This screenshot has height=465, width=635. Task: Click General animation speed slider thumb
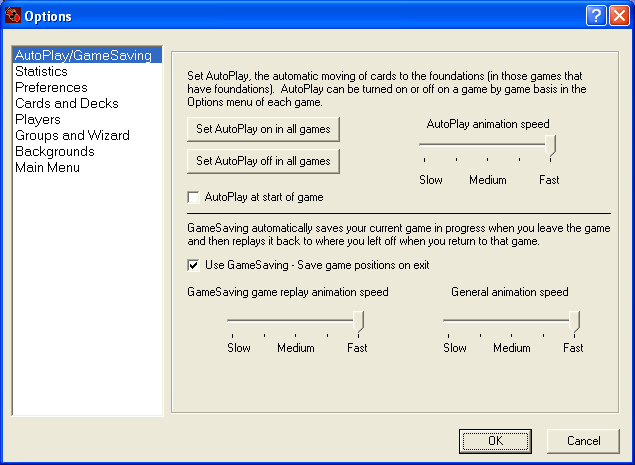coord(574,322)
